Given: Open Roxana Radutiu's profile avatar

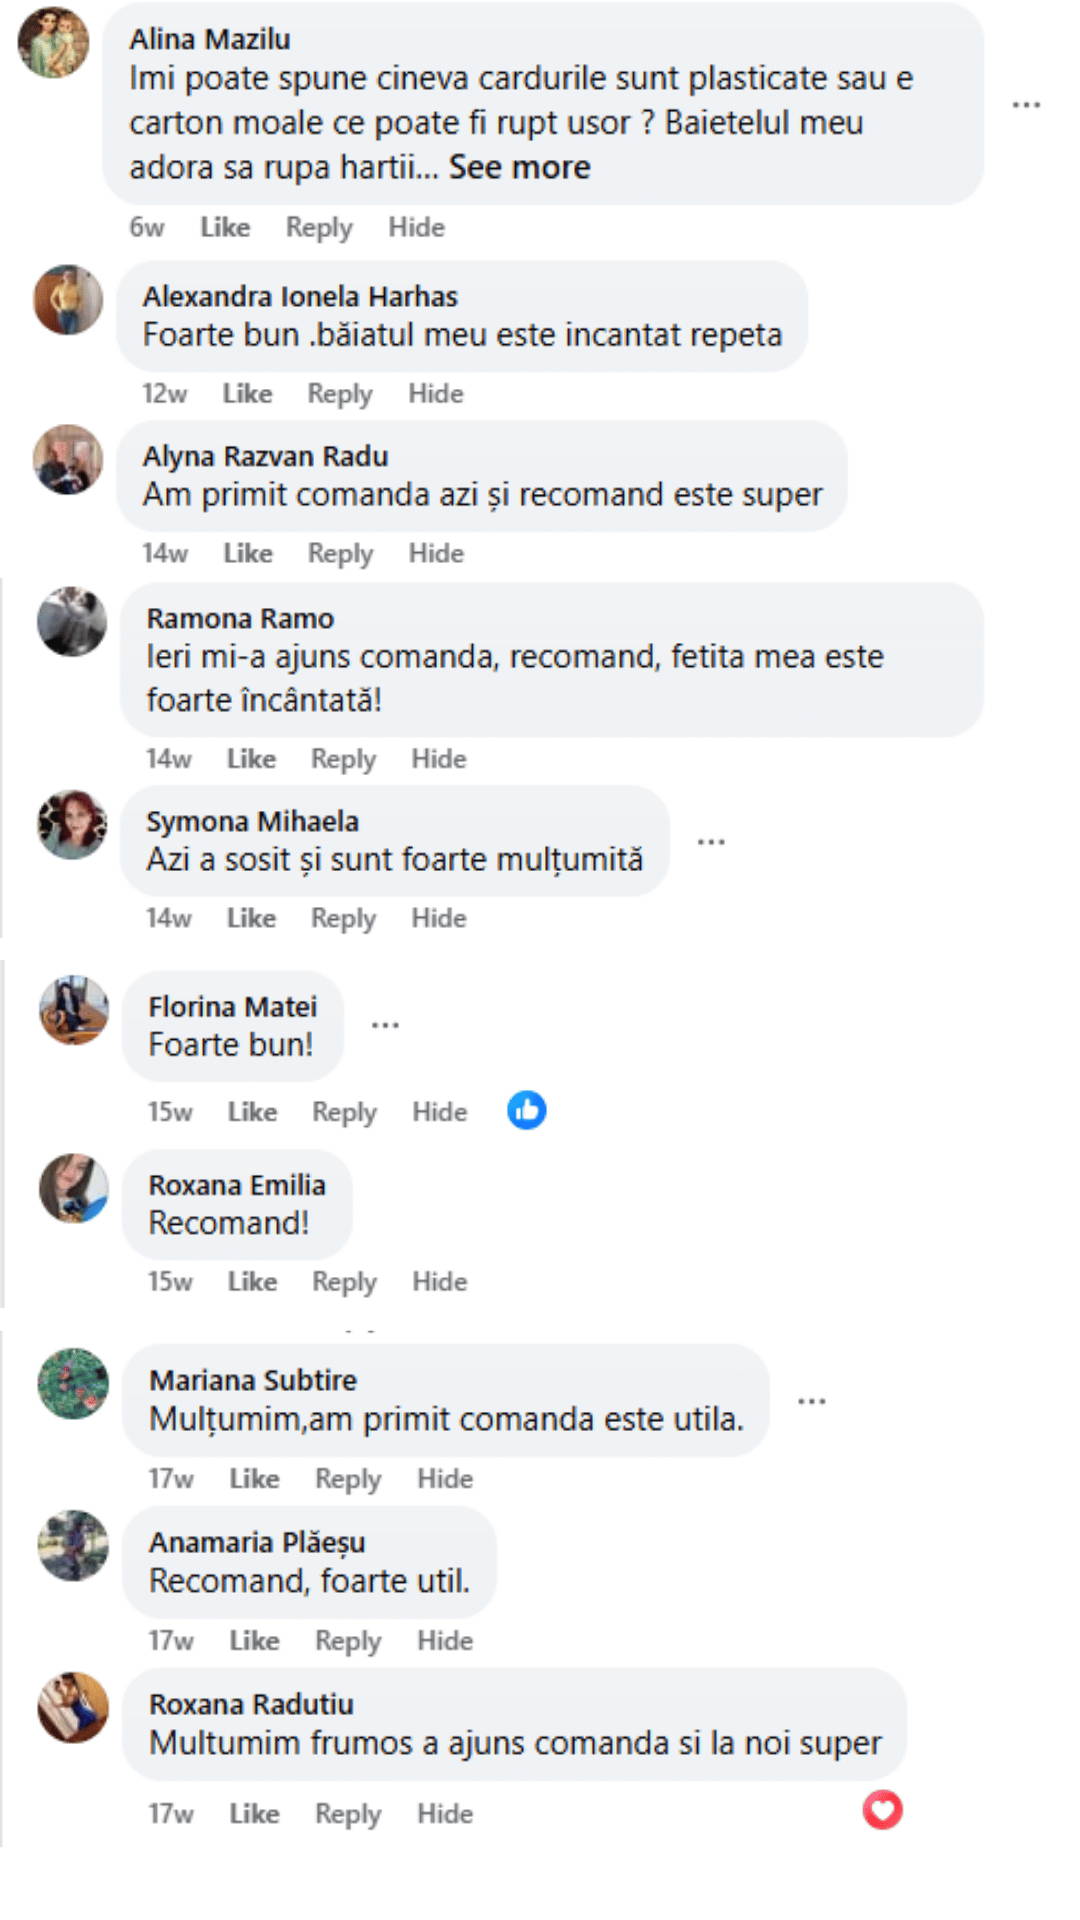Looking at the screenshot, I should [73, 1707].
